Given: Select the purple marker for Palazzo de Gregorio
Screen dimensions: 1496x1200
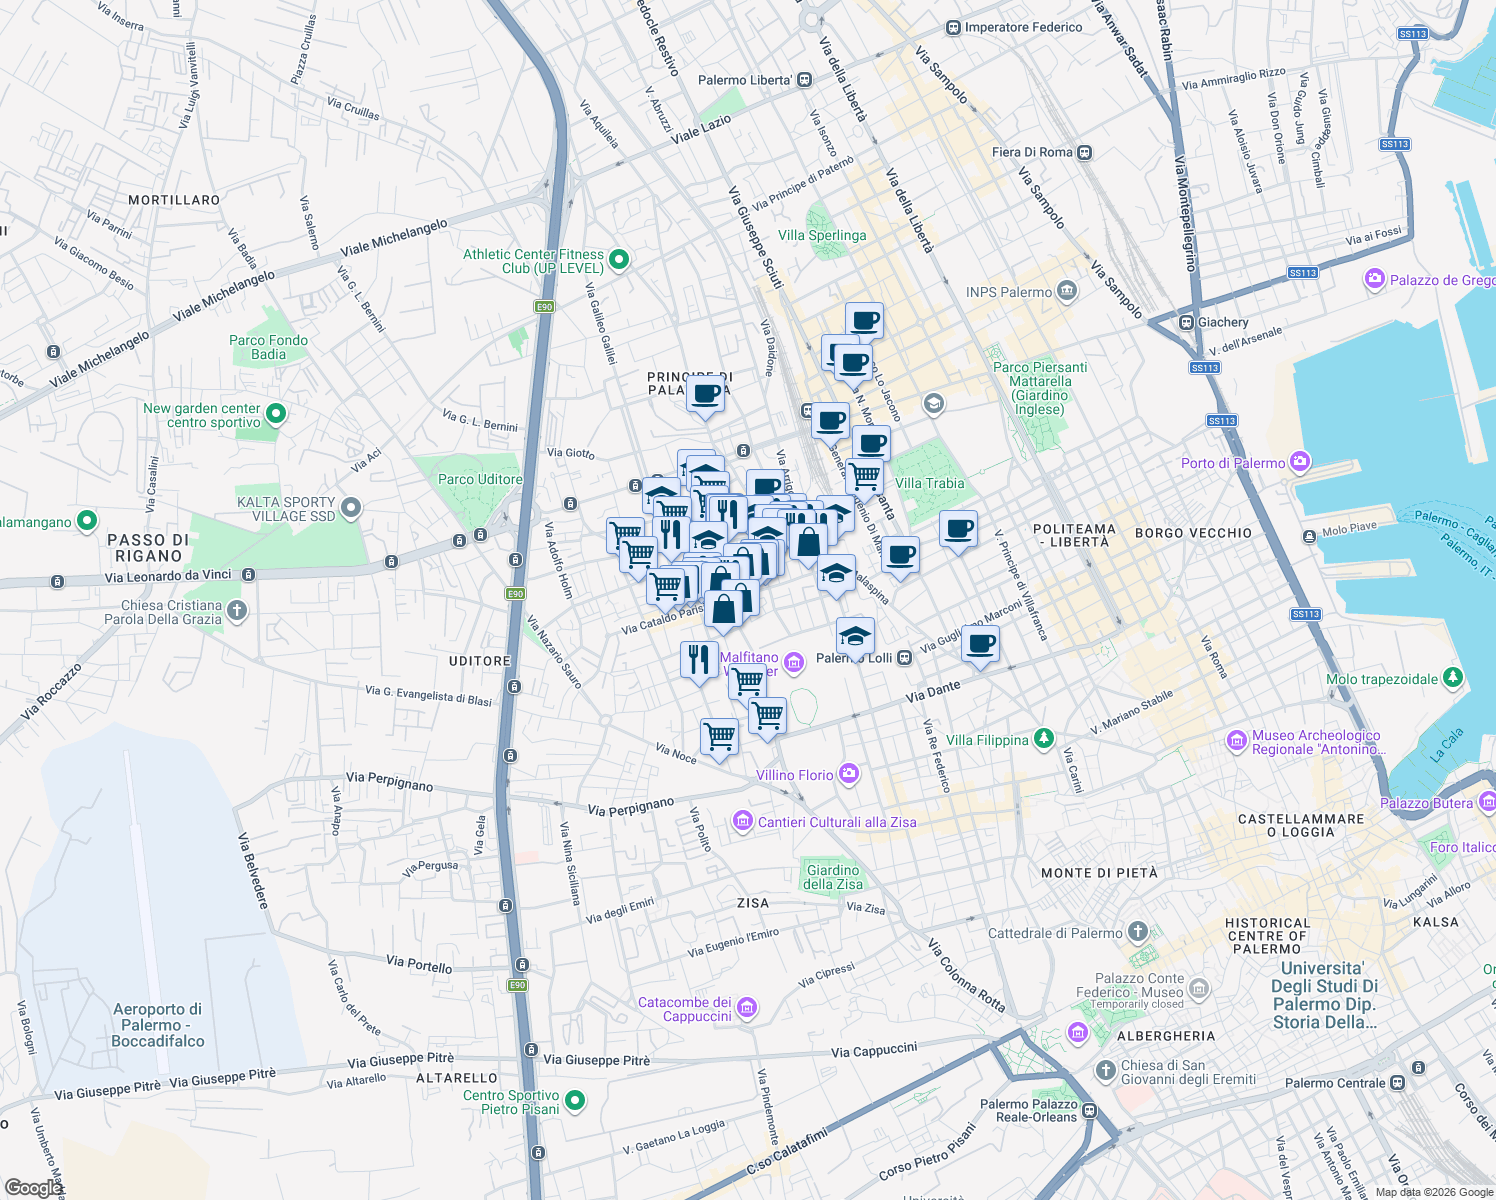Looking at the screenshot, I should (1376, 280).
